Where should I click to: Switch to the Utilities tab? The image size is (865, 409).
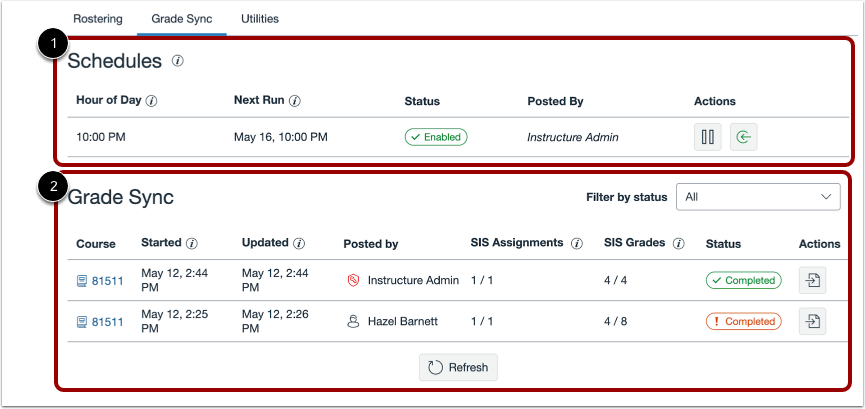pos(260,19)
